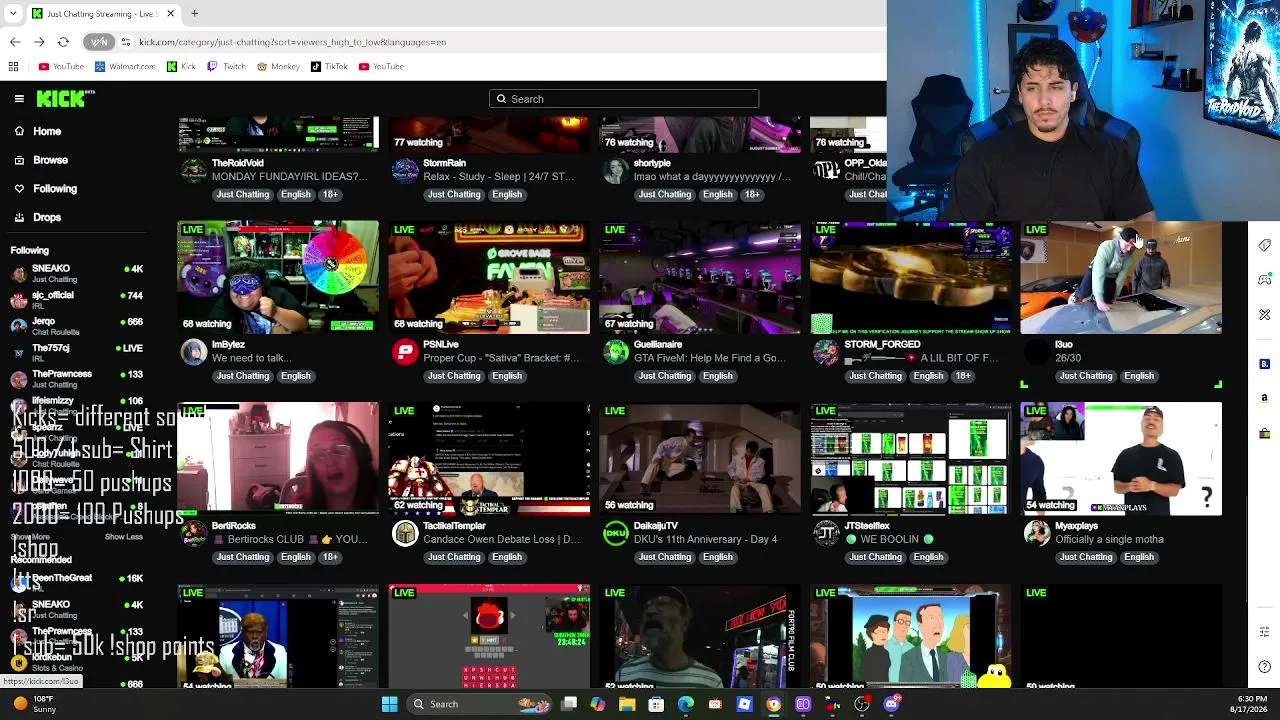
Task: Click Just Chatting tag under DaikaijuTV
Action: (665, 557)
